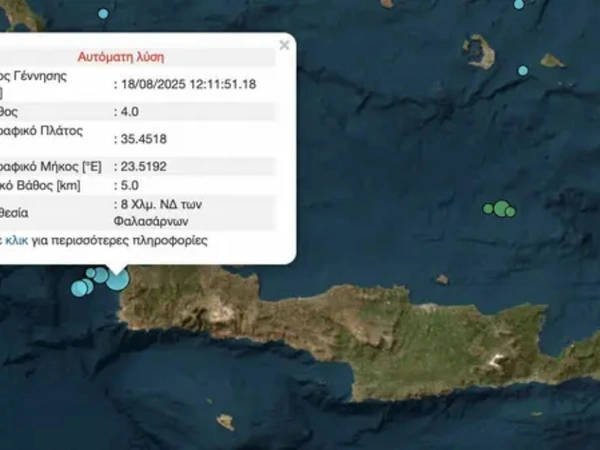Close the earthquake info popup
This screenshot has width=600, height=450.
(x=285, y=45)
